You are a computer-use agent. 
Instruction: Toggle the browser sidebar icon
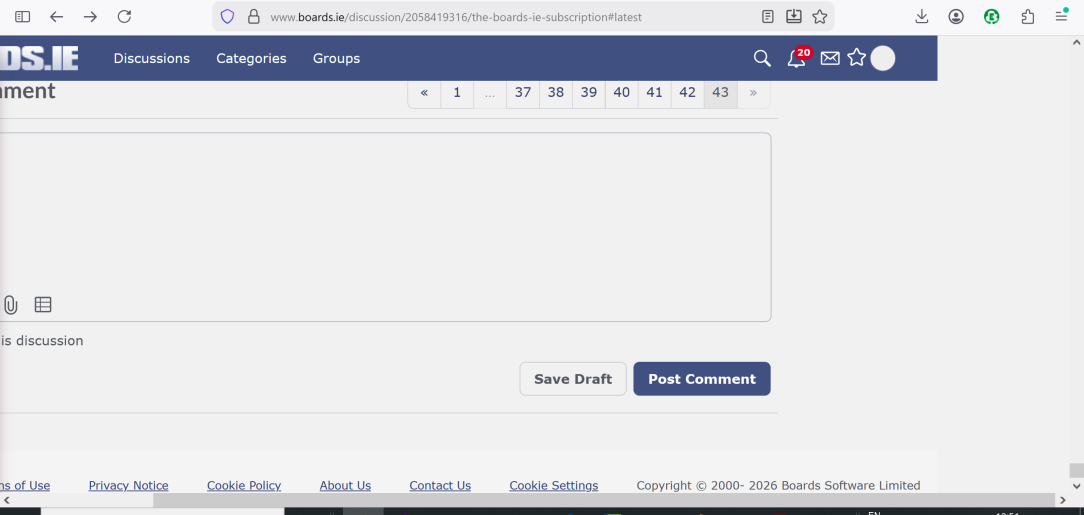[x=22, y=17]
